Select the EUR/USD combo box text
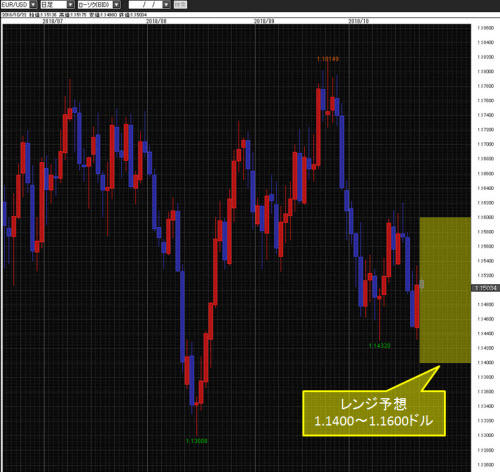Screen dimensions: 500x472 (15, 5)
